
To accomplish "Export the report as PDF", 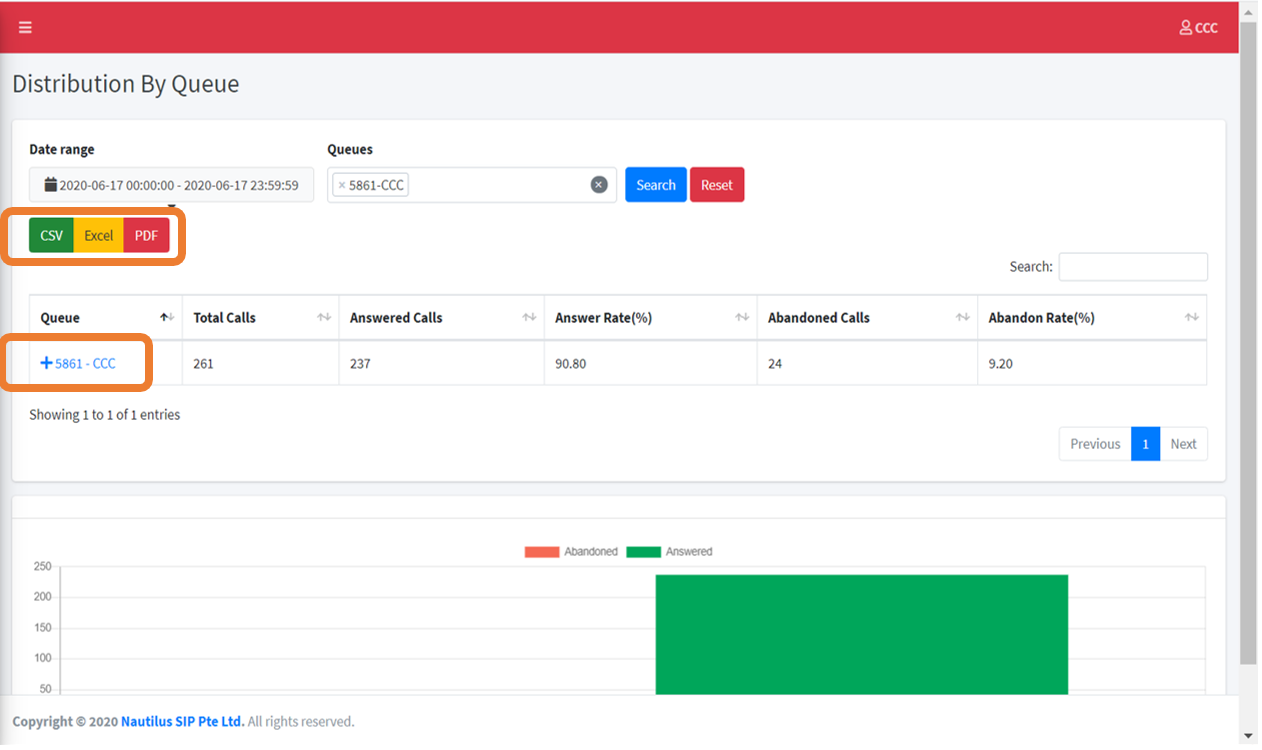I will tap(146, 235).
